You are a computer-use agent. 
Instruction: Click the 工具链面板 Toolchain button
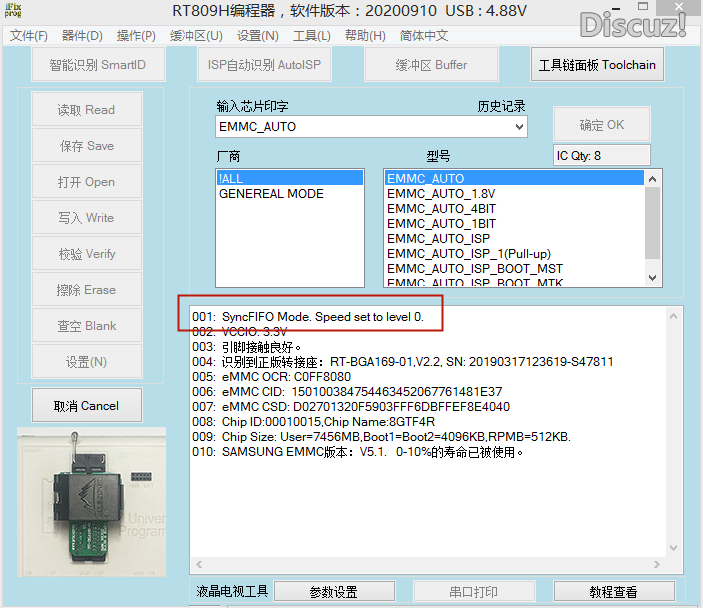pos(597,65)
